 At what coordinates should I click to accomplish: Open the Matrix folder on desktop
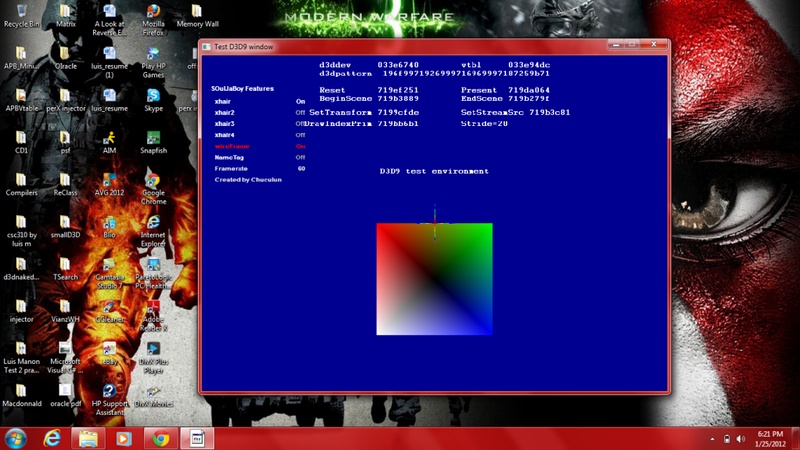(x=65, y=16)
